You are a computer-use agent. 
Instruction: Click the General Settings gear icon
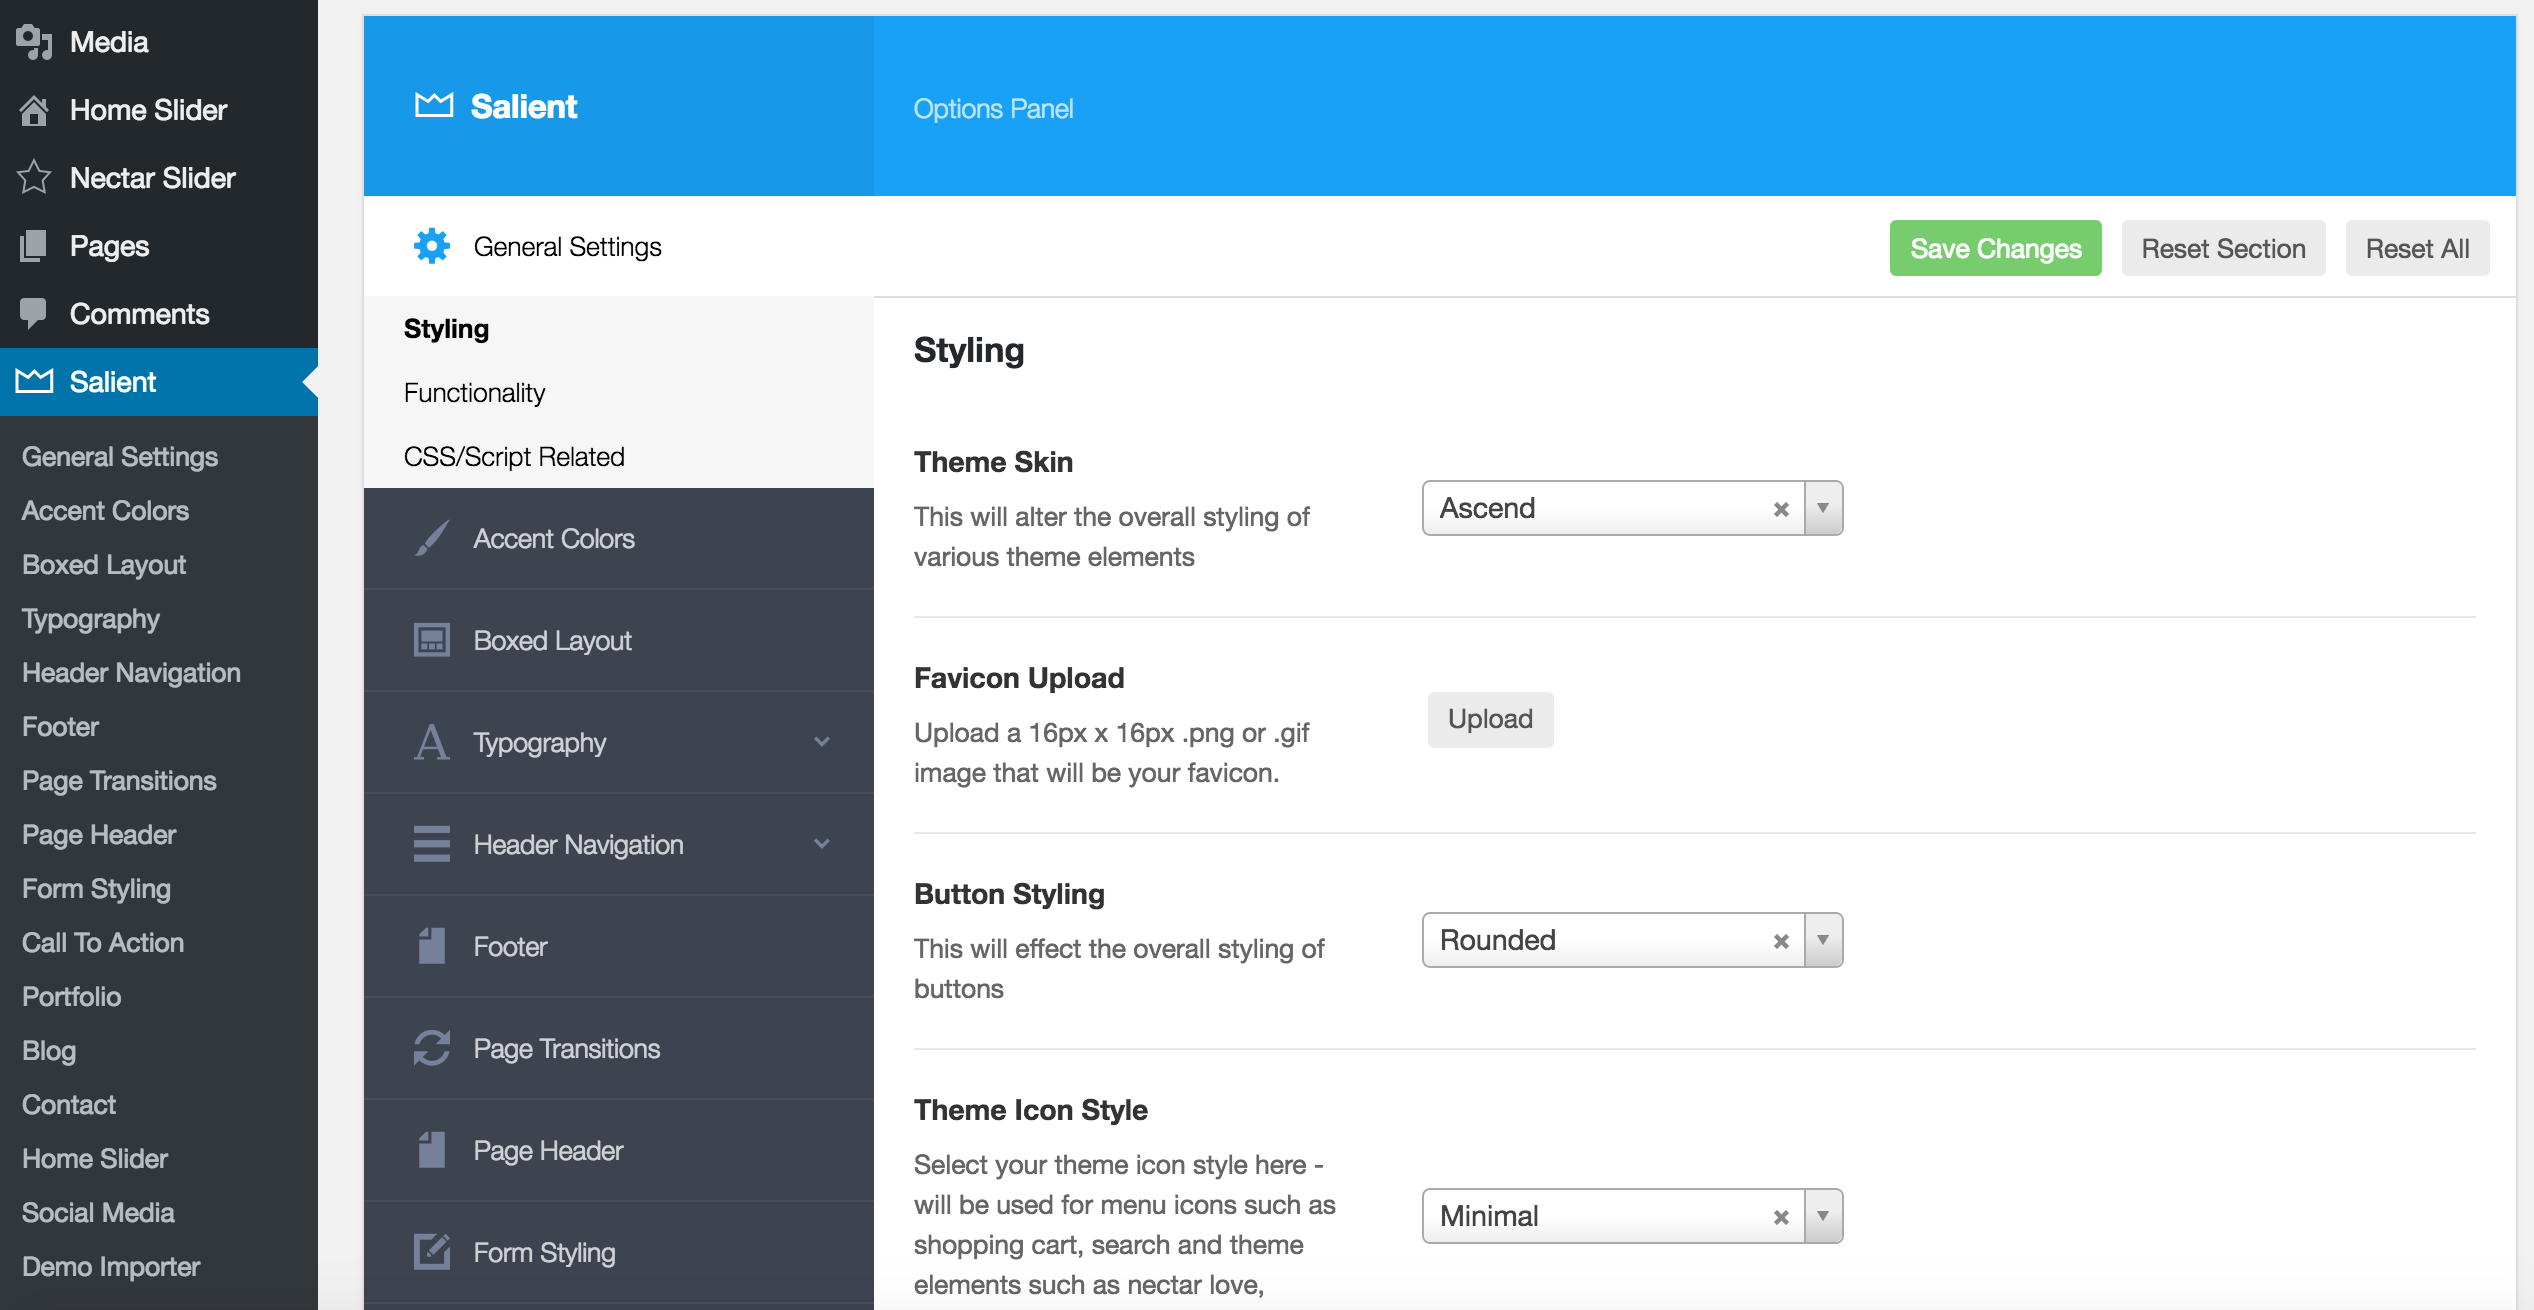(x=432, y=246)
